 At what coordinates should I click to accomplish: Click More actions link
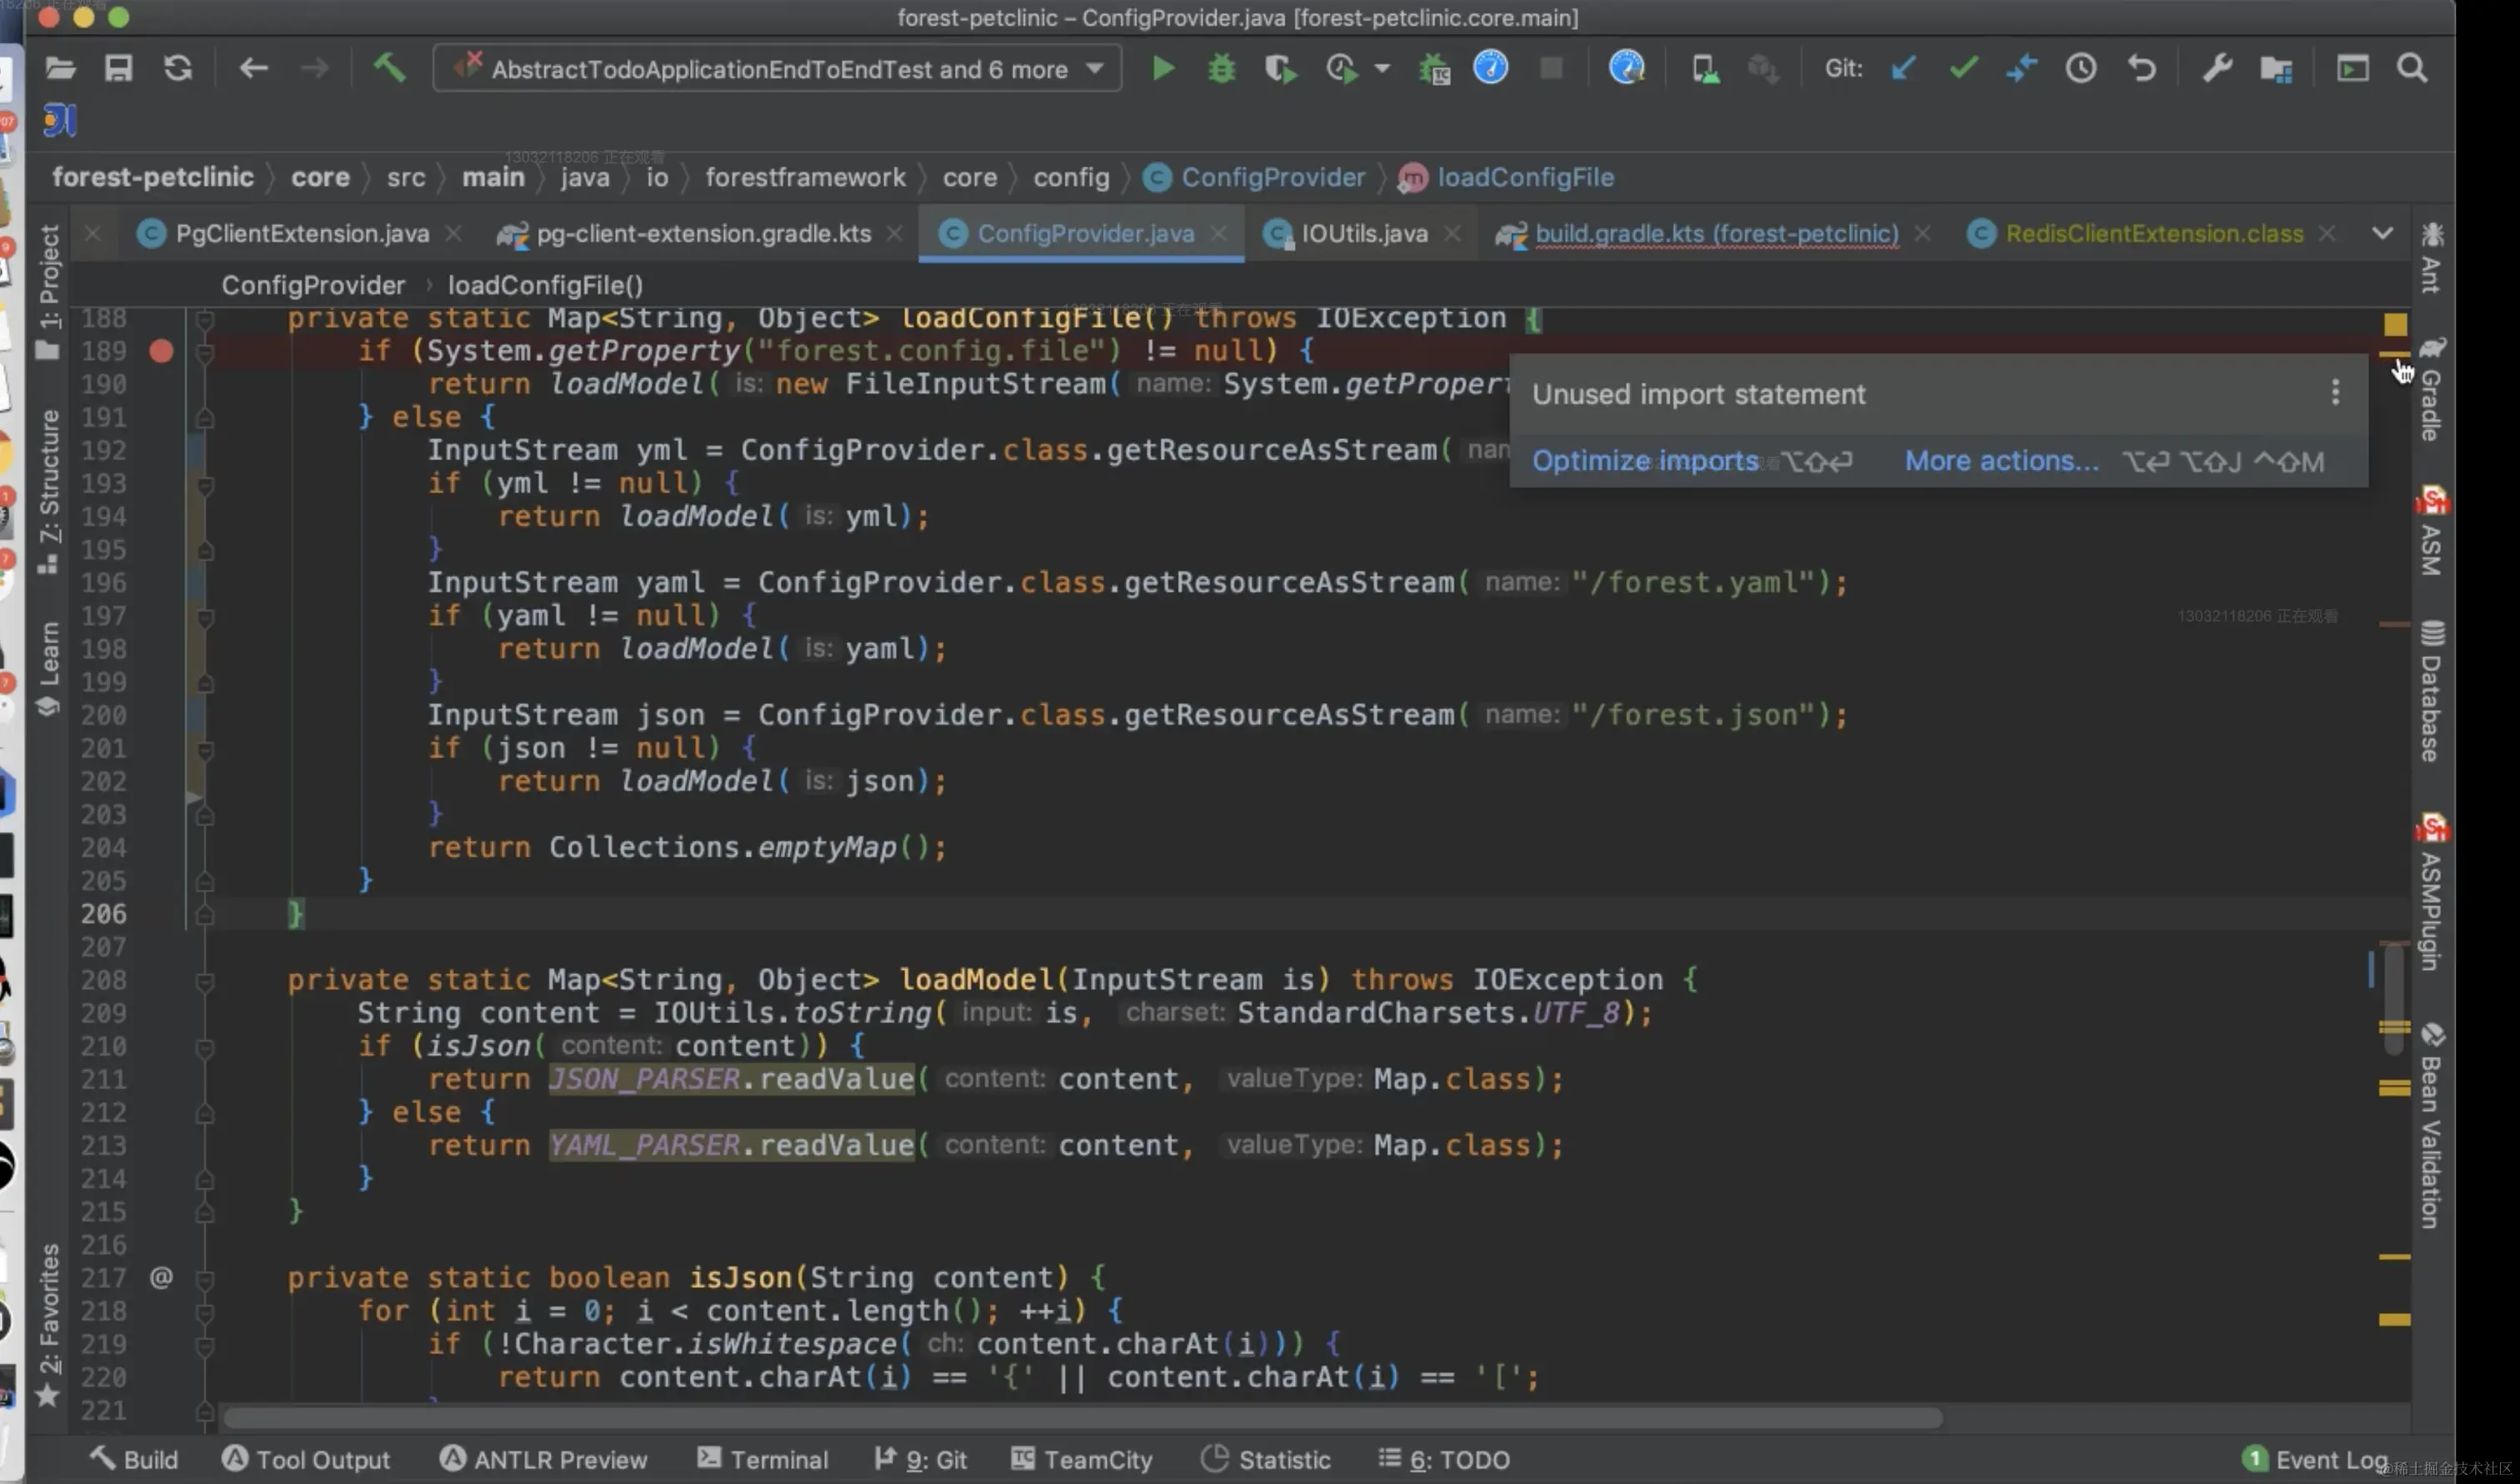[x=2001, y=461]
